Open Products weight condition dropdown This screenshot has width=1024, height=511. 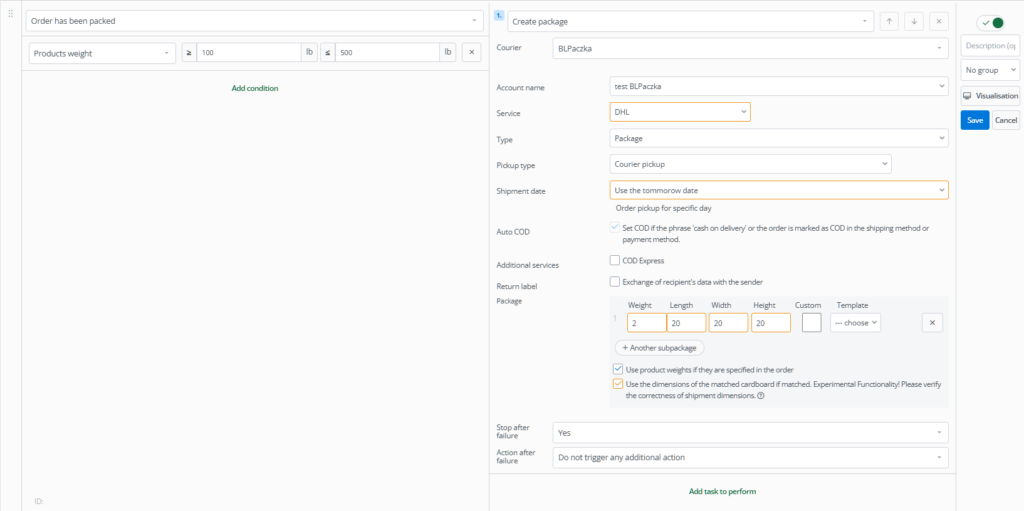(103, 53)
